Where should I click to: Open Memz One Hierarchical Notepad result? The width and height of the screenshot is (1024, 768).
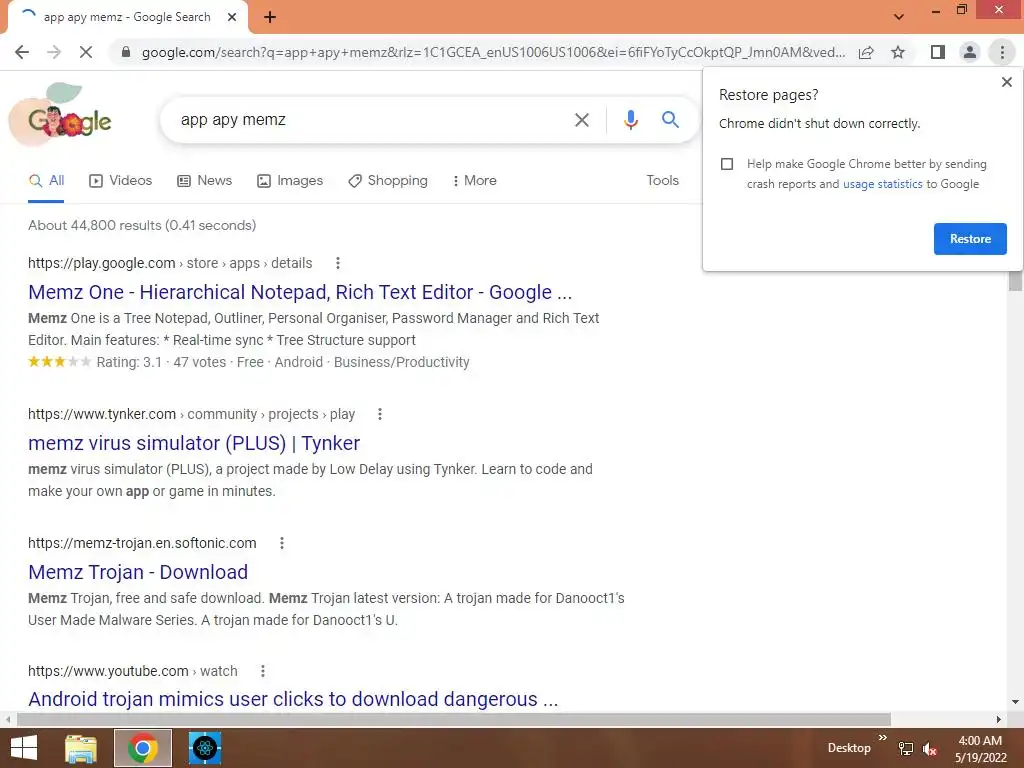point(300,292)
